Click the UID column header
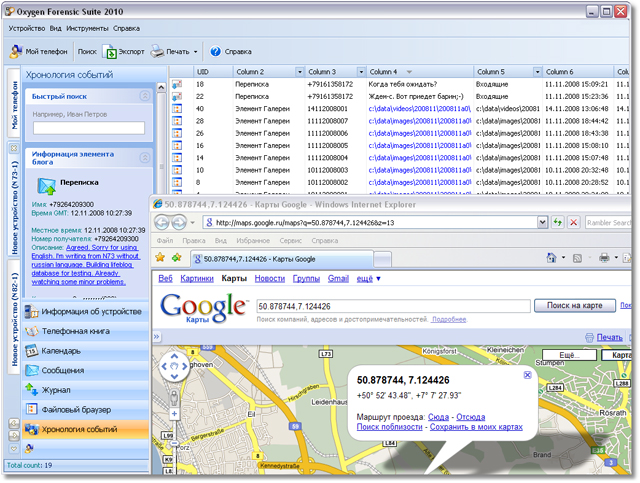 tap(213, 72)
